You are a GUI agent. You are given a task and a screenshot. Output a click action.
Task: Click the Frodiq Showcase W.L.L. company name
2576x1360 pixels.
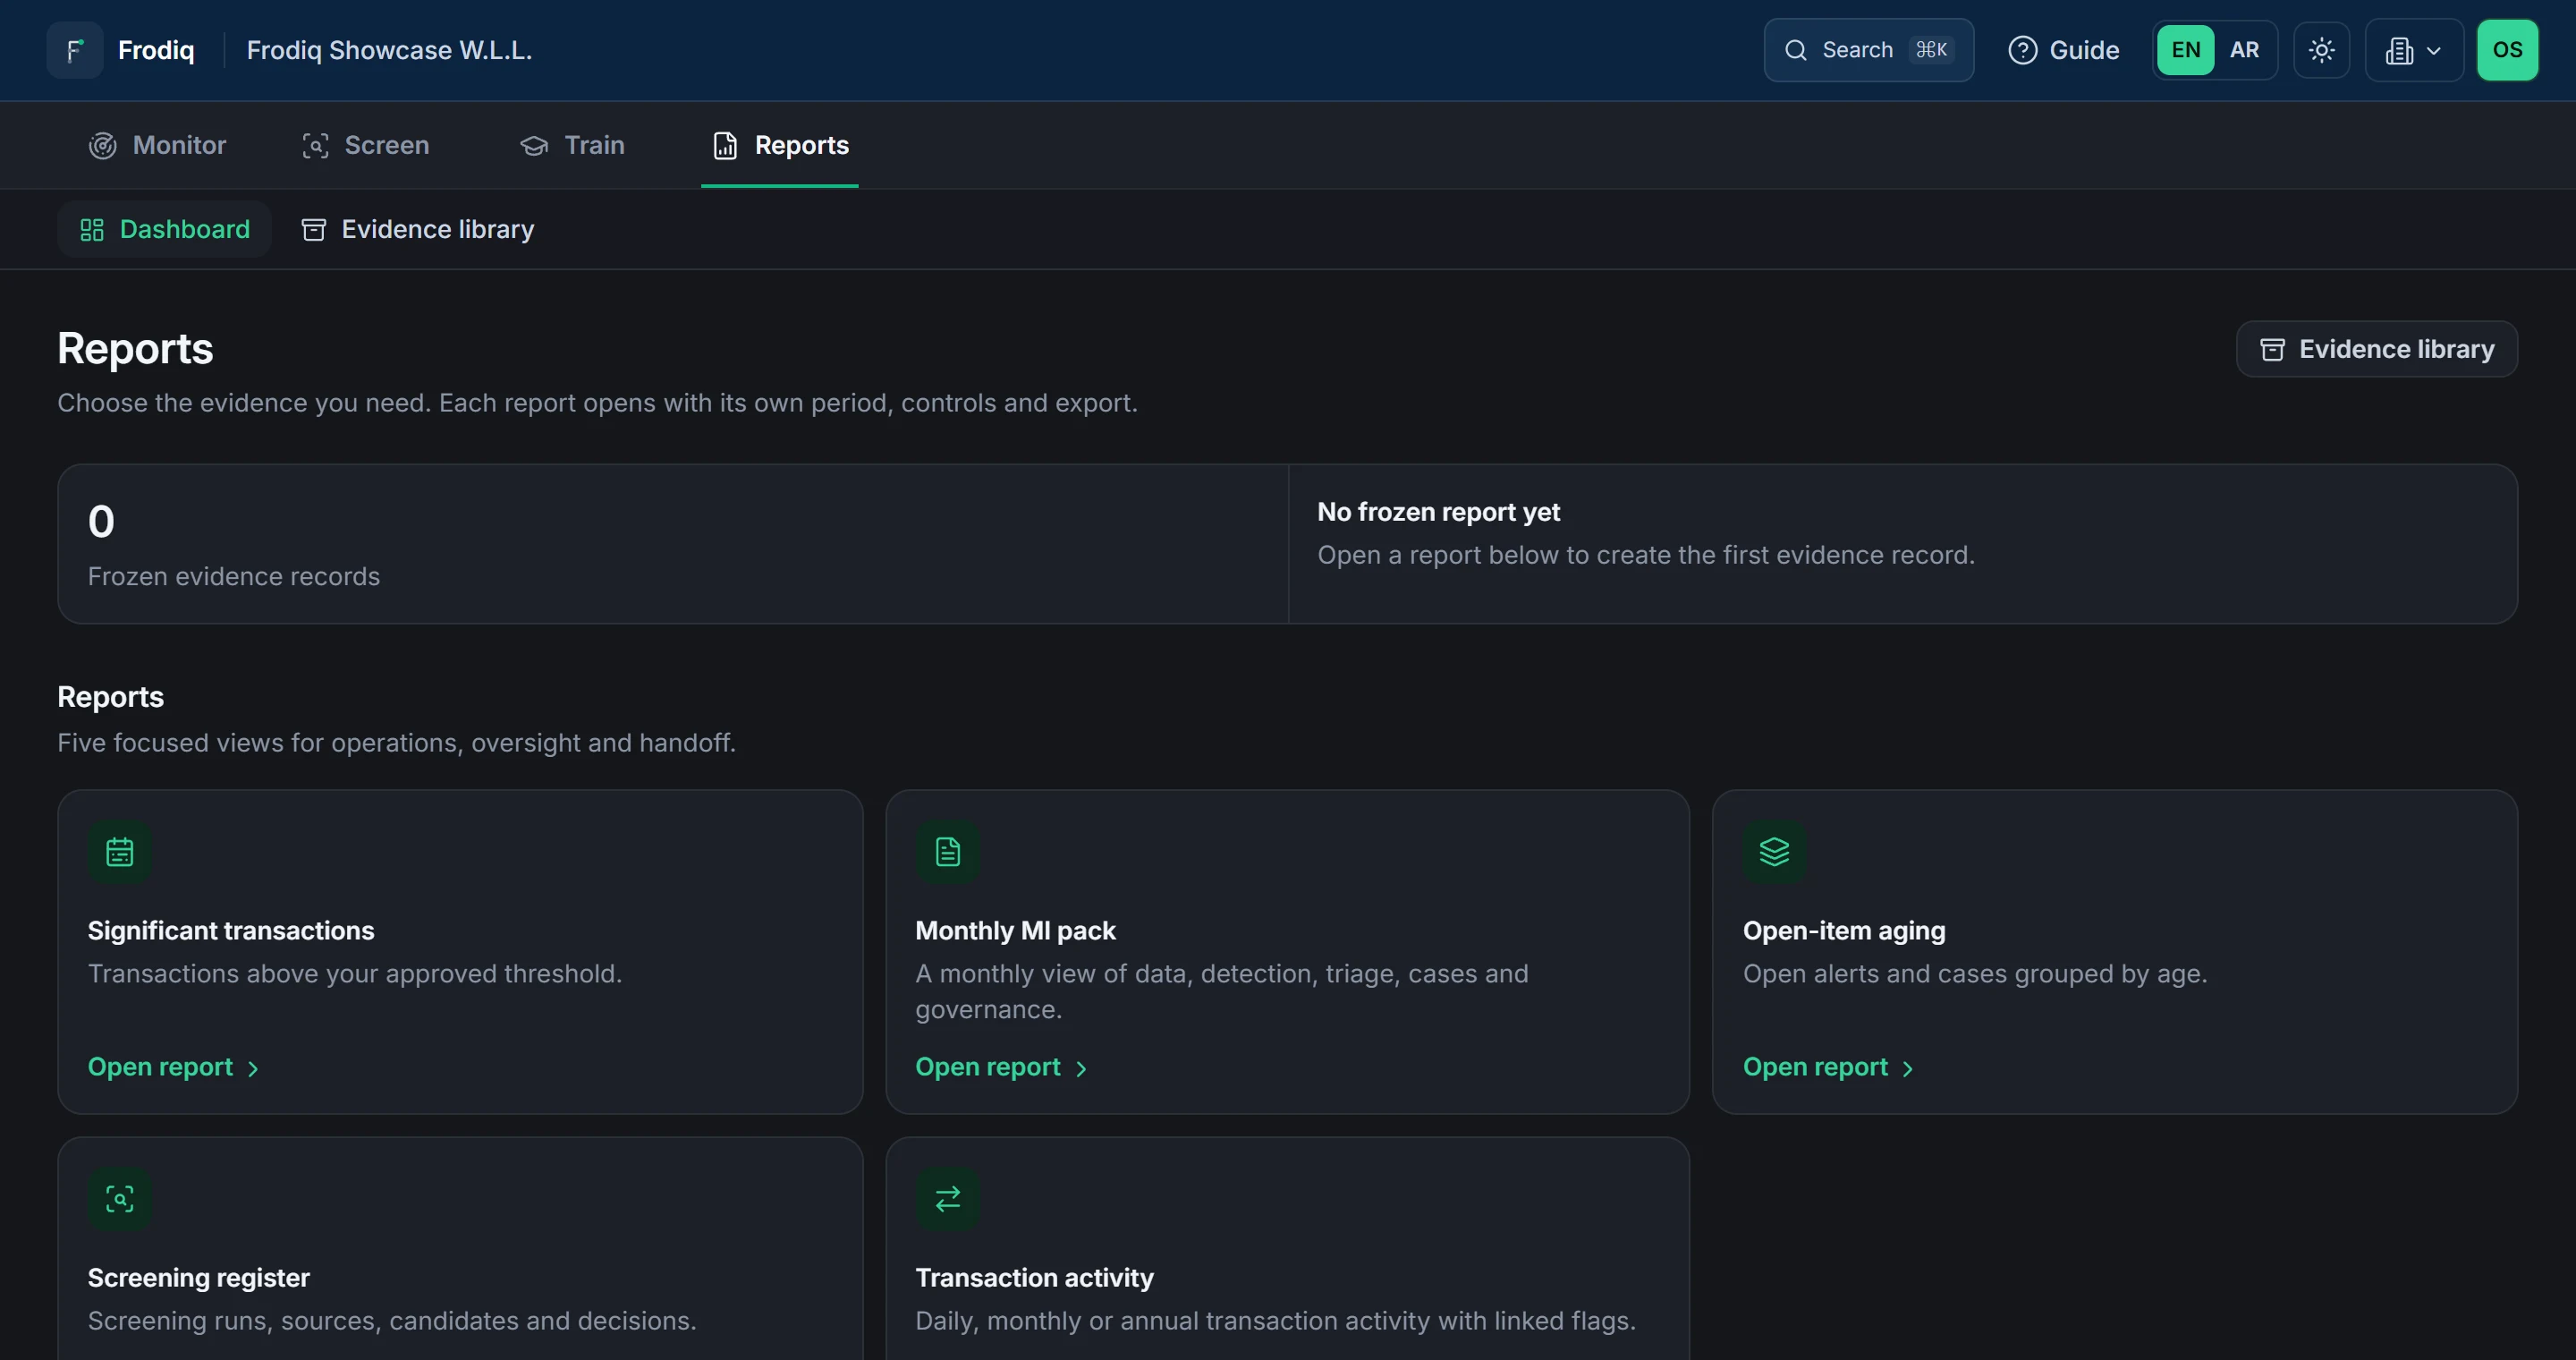pyautogui.click(x=389, y=50)
